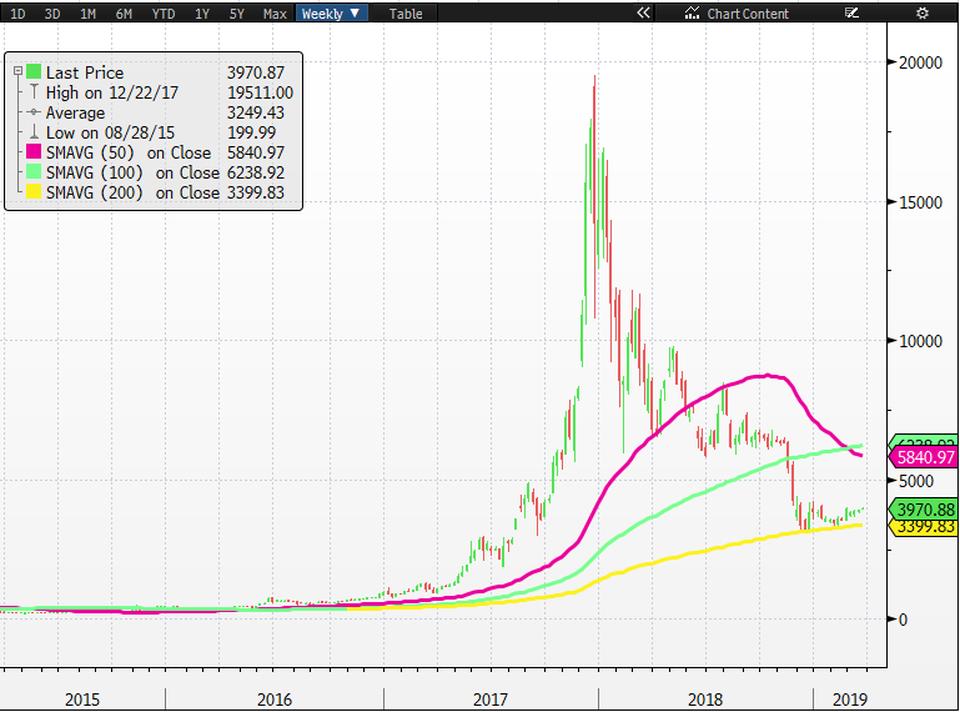Click the green 3970.88 axis price tag
The width and height of the screenshot is (960, 712).
click(924, 509)
